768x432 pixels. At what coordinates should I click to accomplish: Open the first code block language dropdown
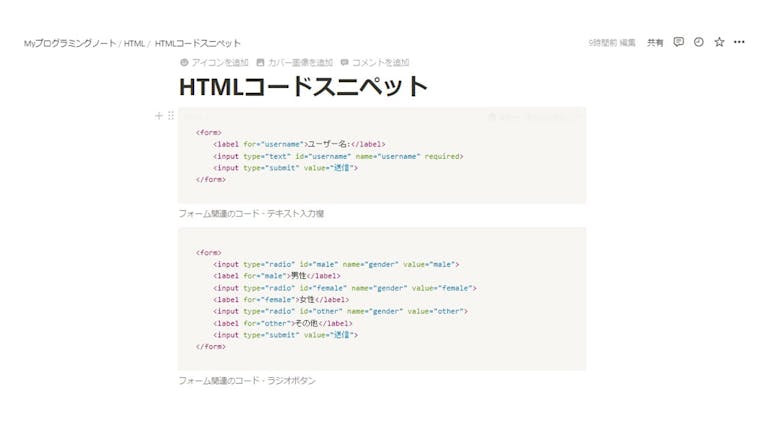[194, 117]
